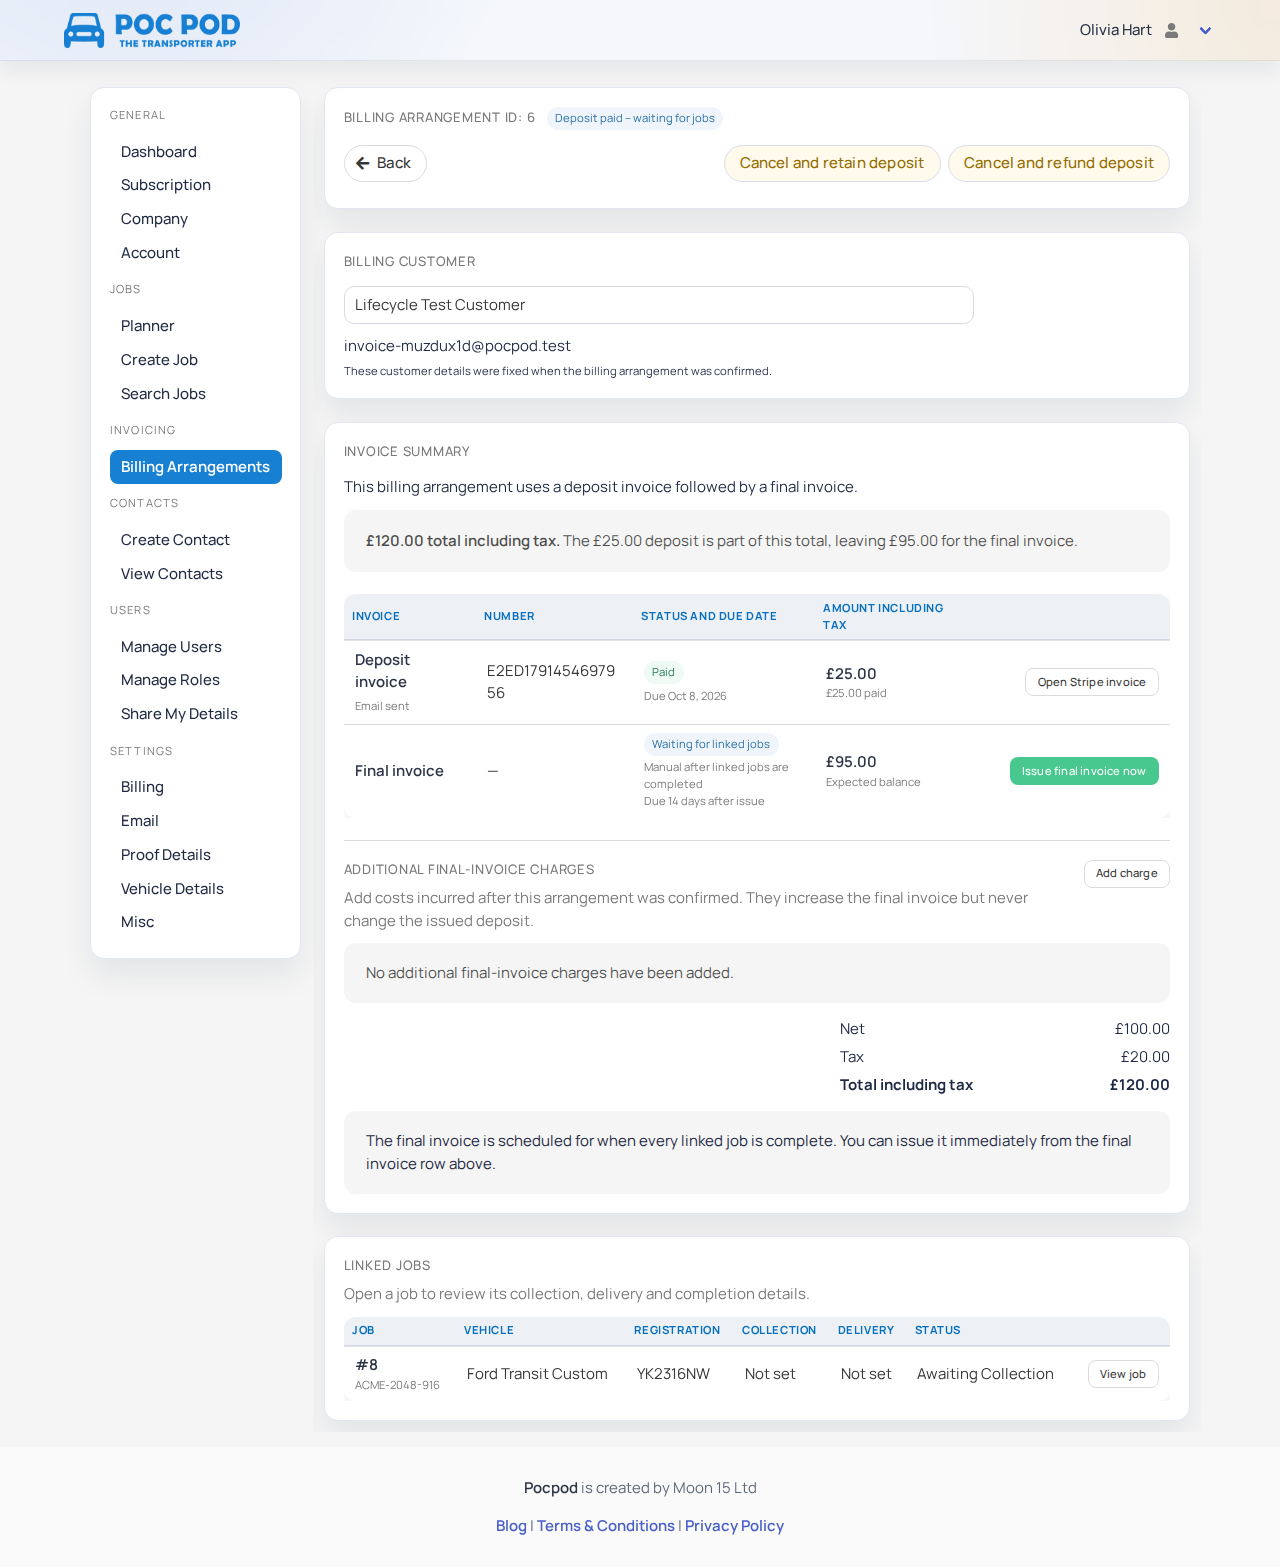1280x1567 pixels.
Task: Go back with the Back button
Action: pos(385,163)
